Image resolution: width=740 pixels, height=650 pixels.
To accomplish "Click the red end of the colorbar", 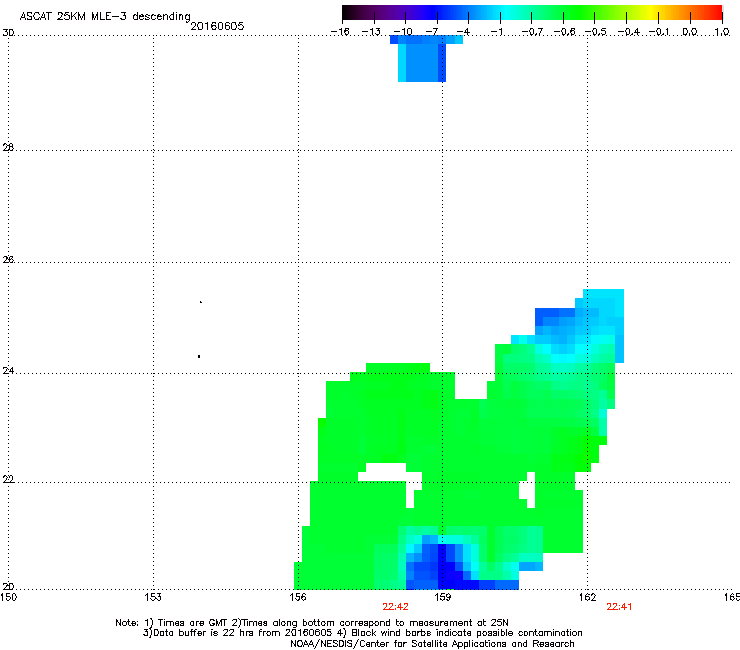I will tap(715, 13).
